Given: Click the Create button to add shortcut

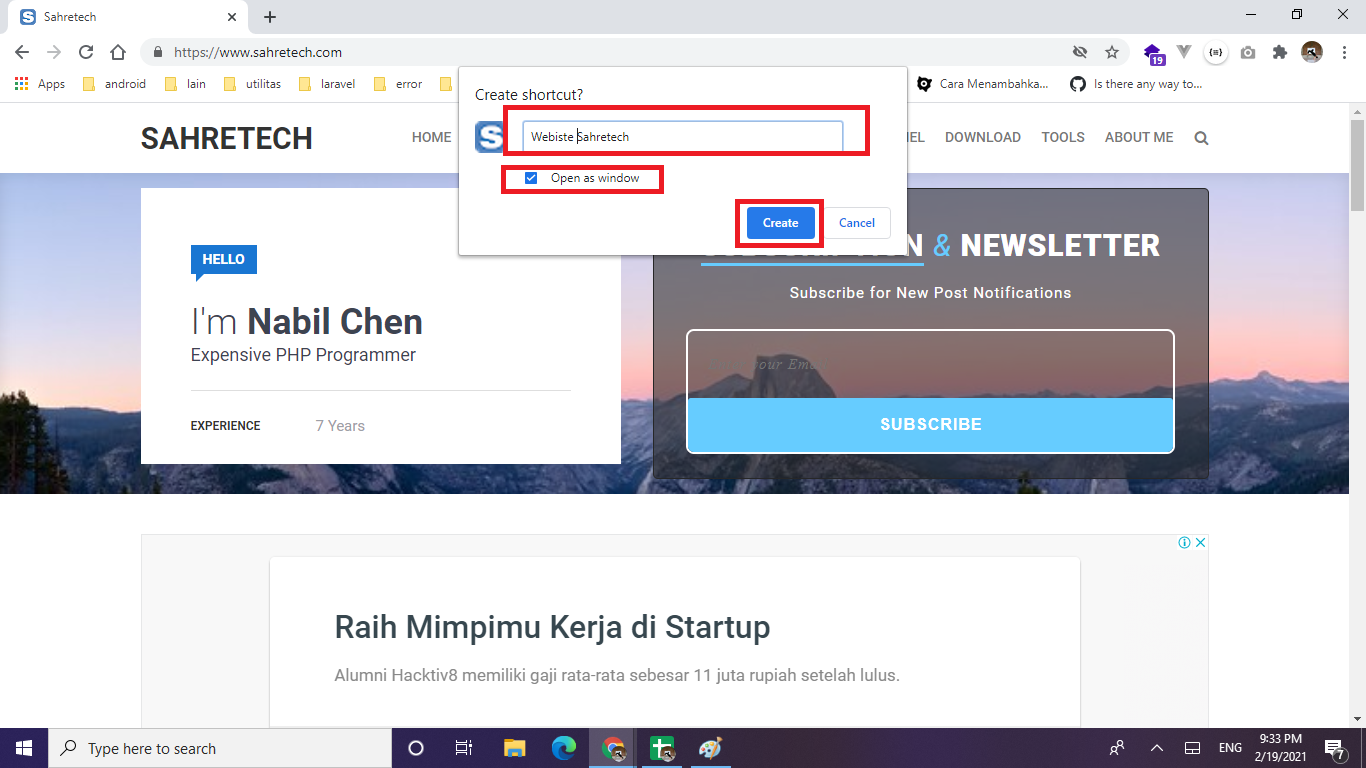Looking at the screenshot, I should tap(779, 222).
